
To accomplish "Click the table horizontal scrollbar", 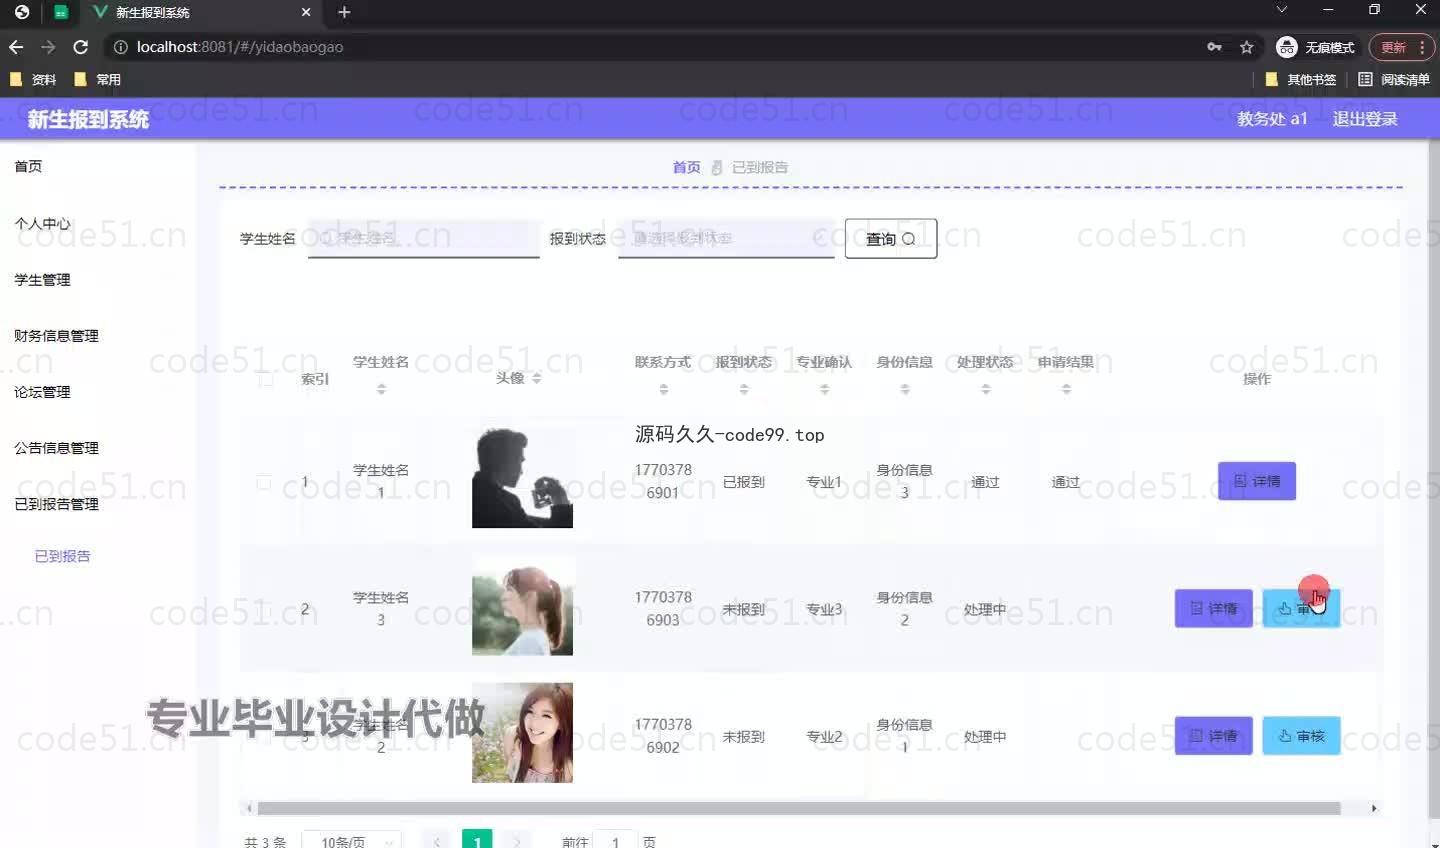I will 799,808.
